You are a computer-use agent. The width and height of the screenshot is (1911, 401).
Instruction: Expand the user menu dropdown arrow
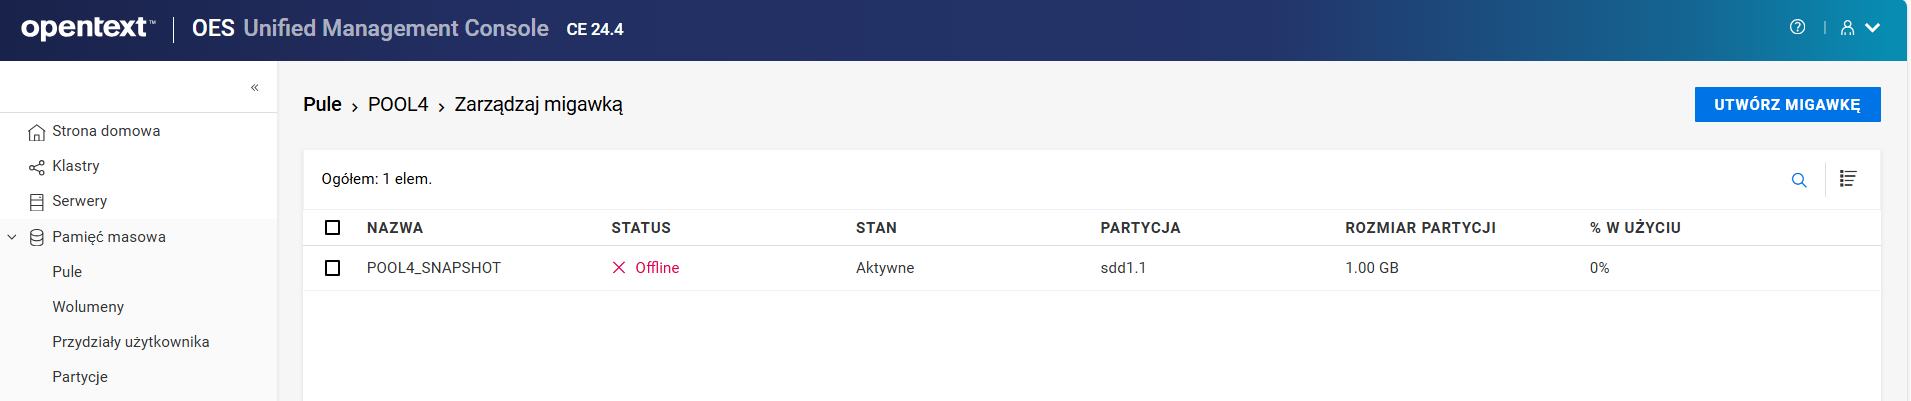[1873, 28]
